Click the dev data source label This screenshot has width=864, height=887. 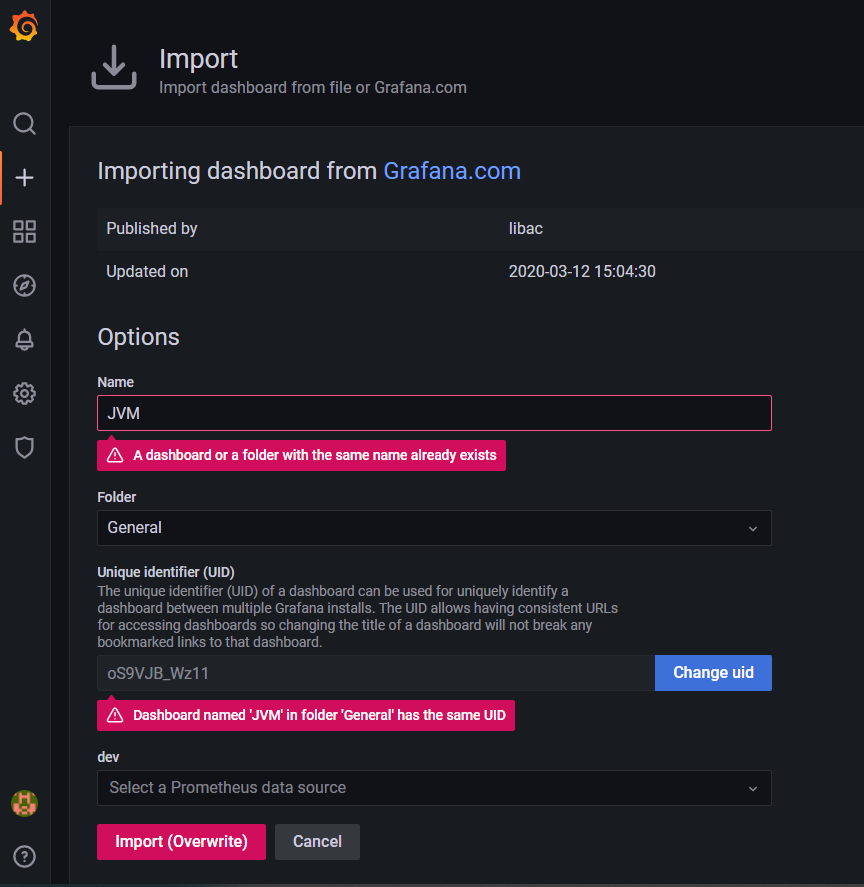click(x=108, y=757)
